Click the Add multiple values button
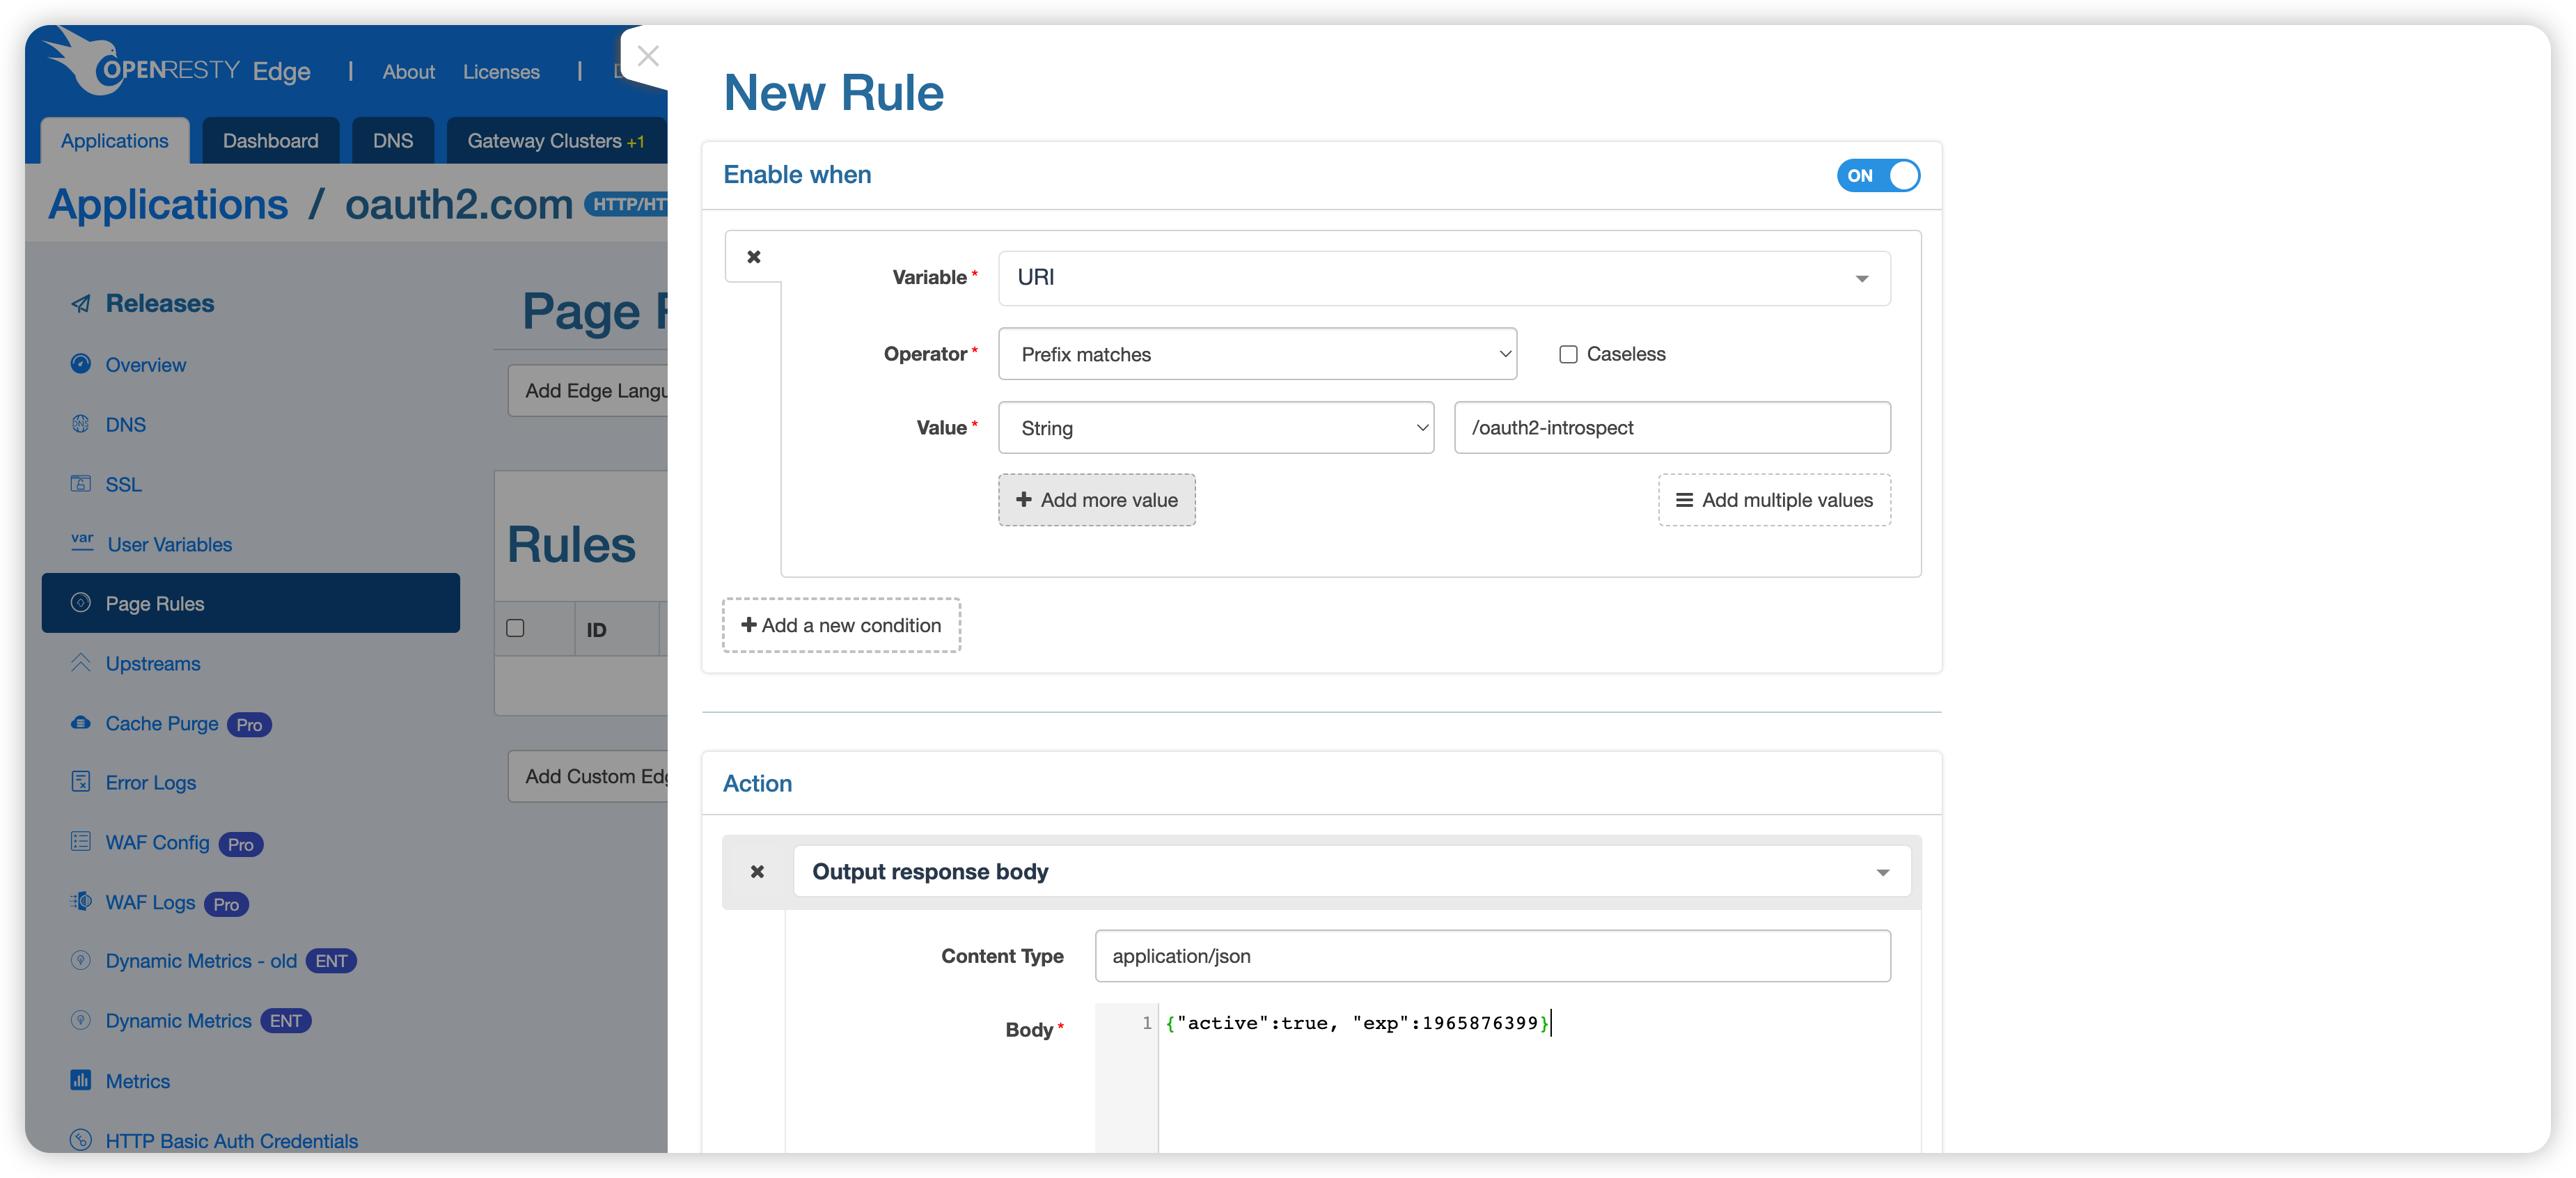 (x=1774, y=500)
